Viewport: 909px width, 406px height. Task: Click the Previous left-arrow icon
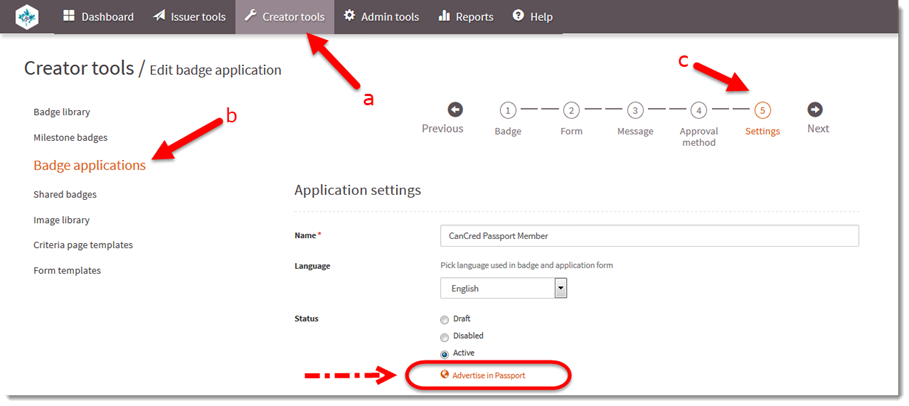(455, 110)
